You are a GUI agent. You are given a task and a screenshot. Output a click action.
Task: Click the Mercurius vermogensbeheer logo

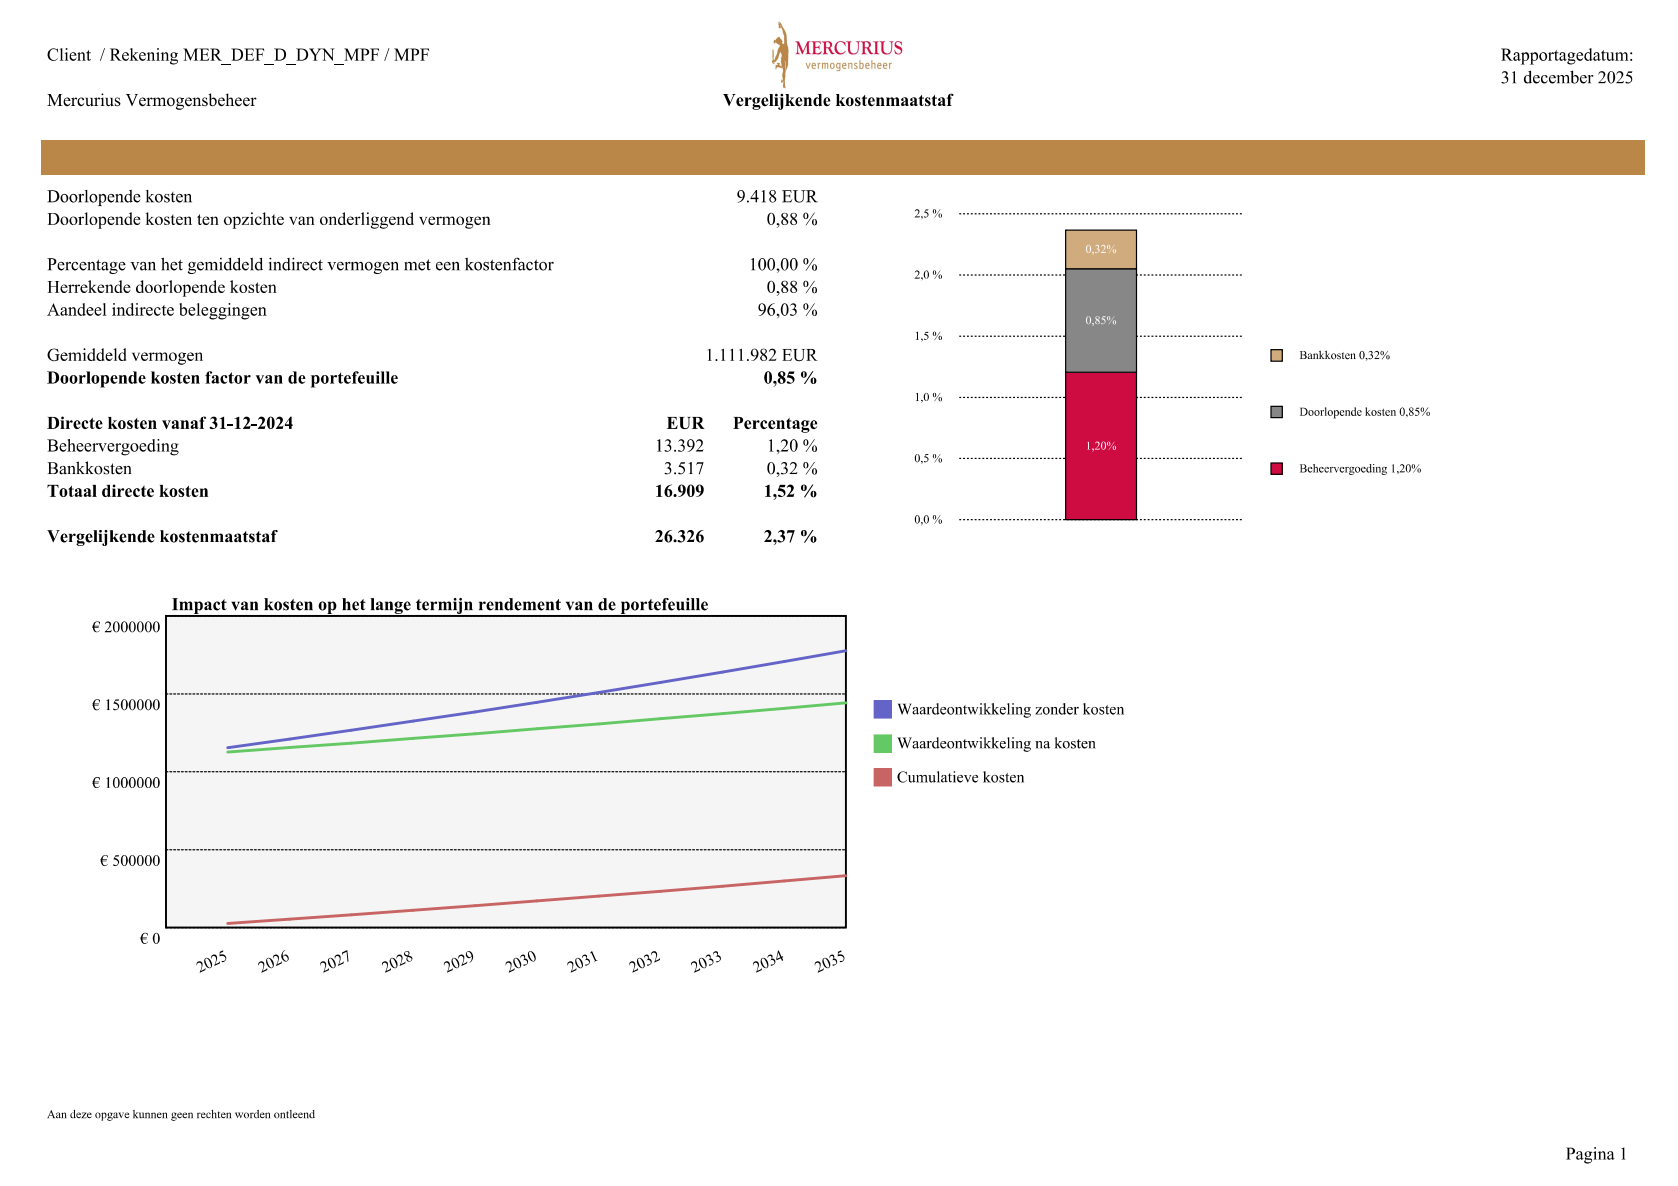[836, 55]
